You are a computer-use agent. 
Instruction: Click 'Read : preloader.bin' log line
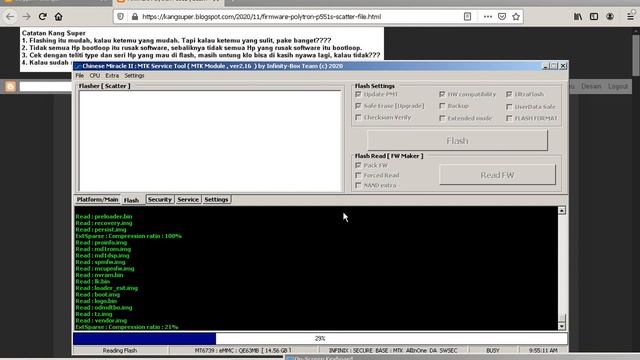click(x=104, y=216)
